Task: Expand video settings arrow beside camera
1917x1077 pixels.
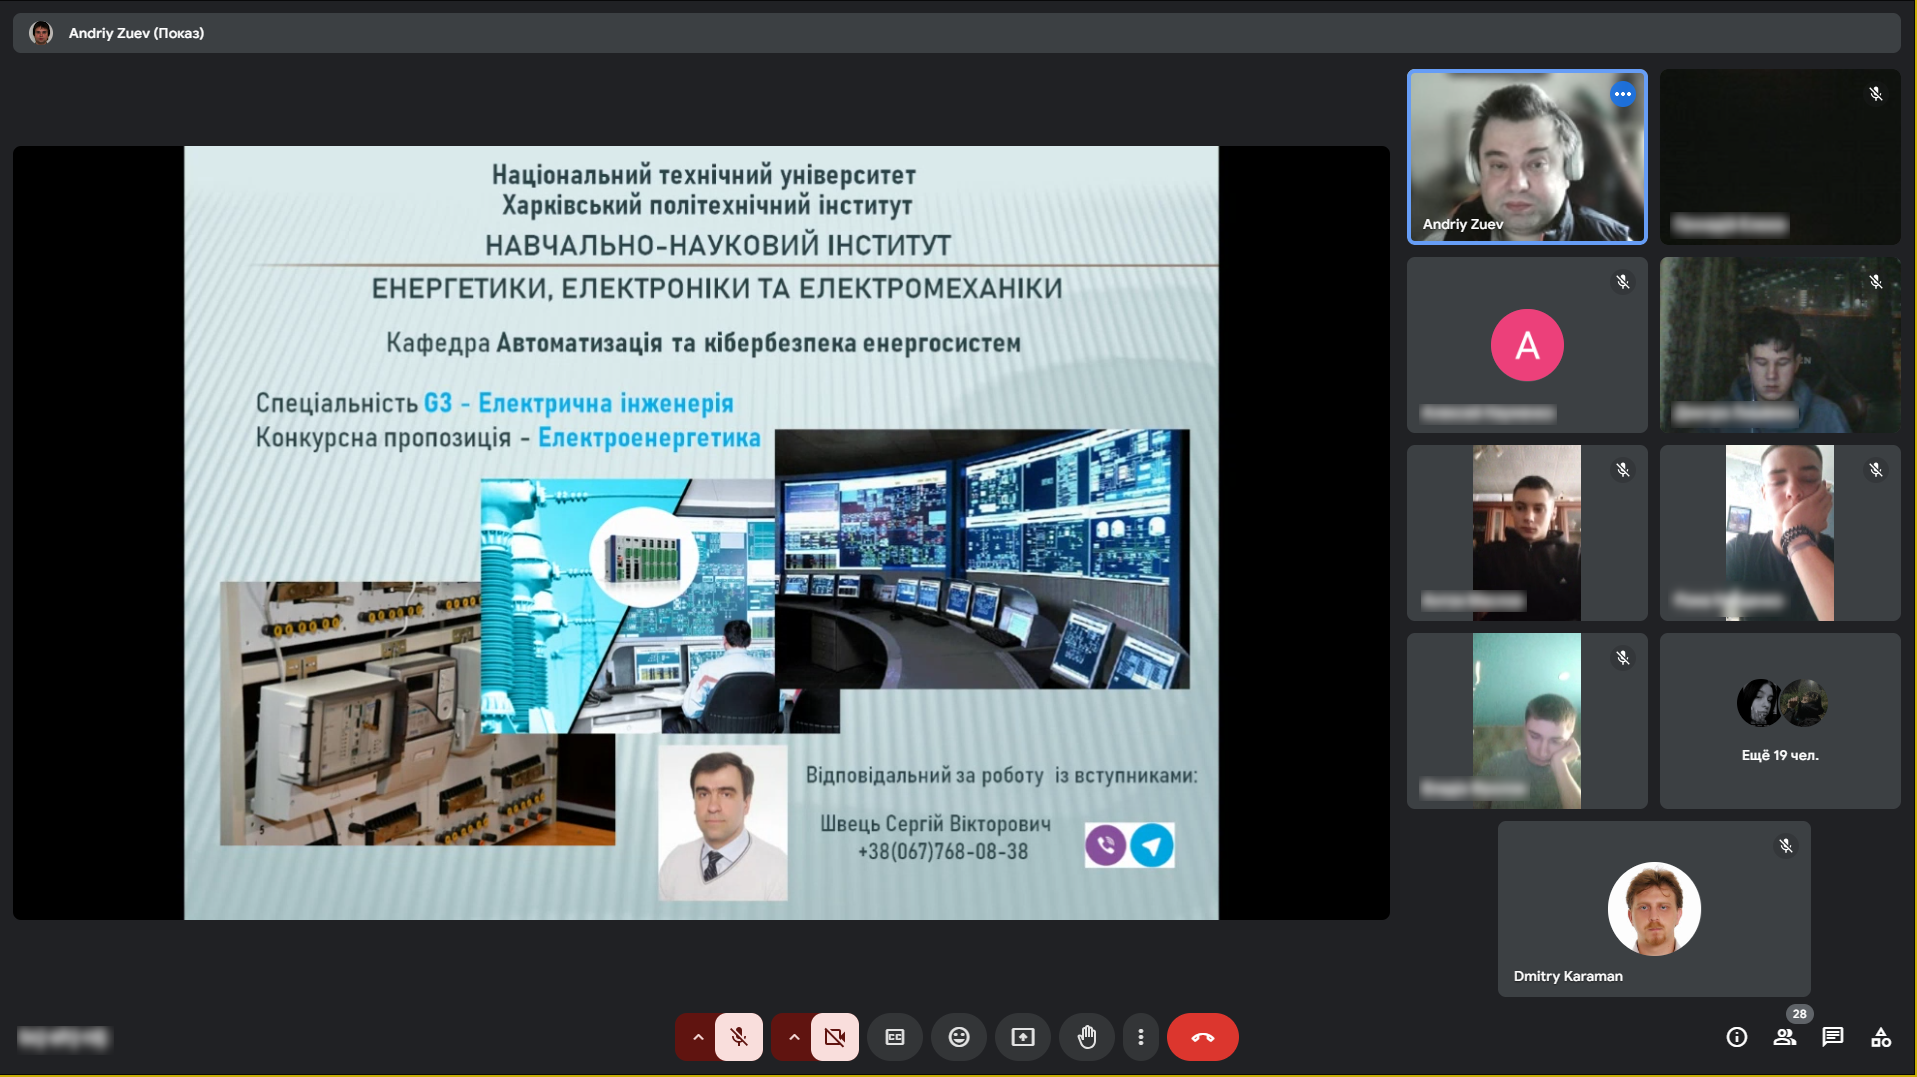Action: (793, 1037)
